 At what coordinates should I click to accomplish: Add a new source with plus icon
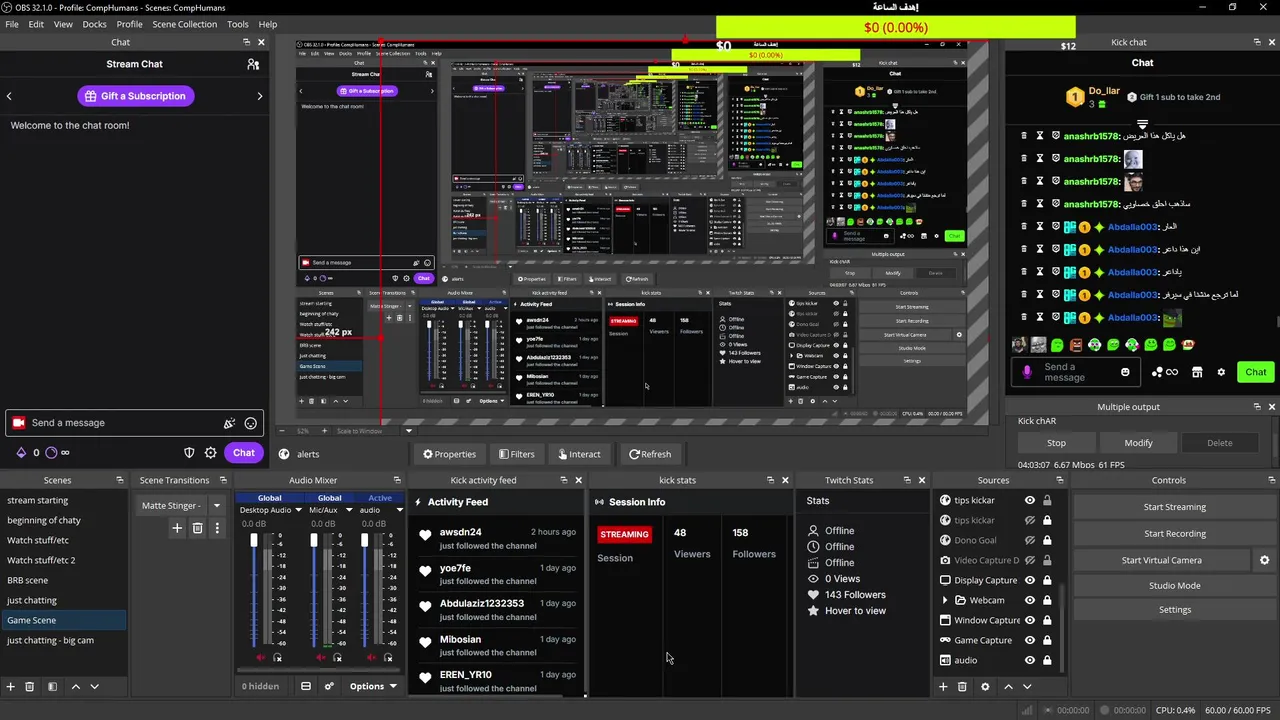[942, 687]
